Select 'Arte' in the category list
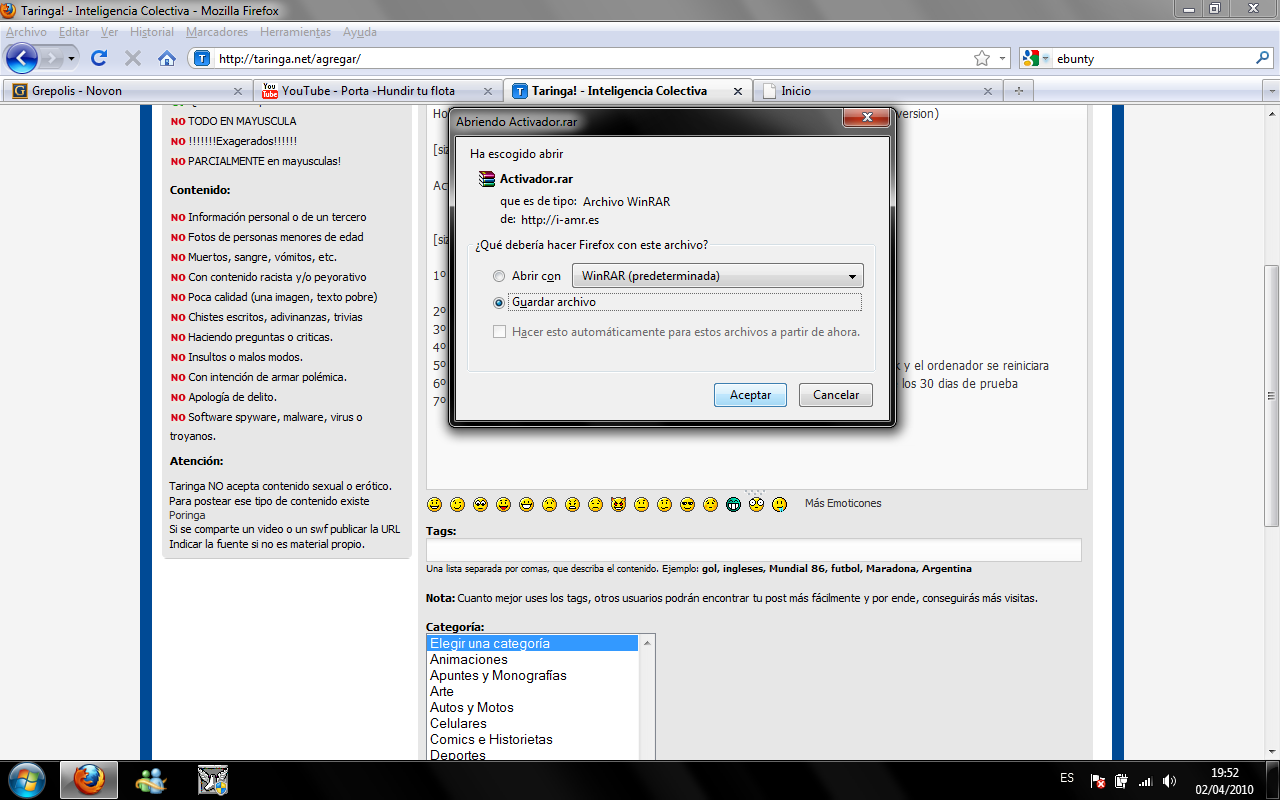 [x=532, y=692]
